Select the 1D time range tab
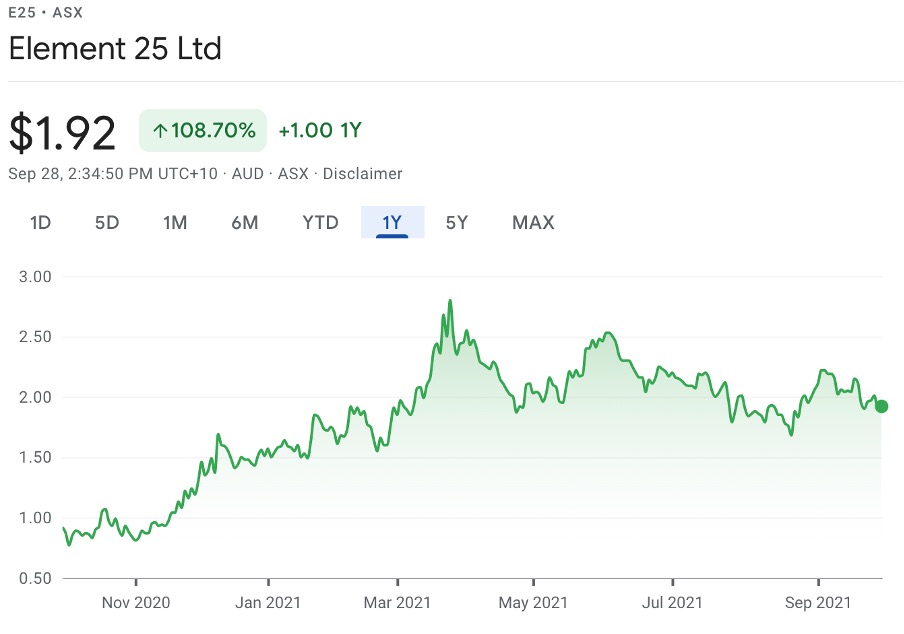904x634 pixels. click(x=40, y=222)
